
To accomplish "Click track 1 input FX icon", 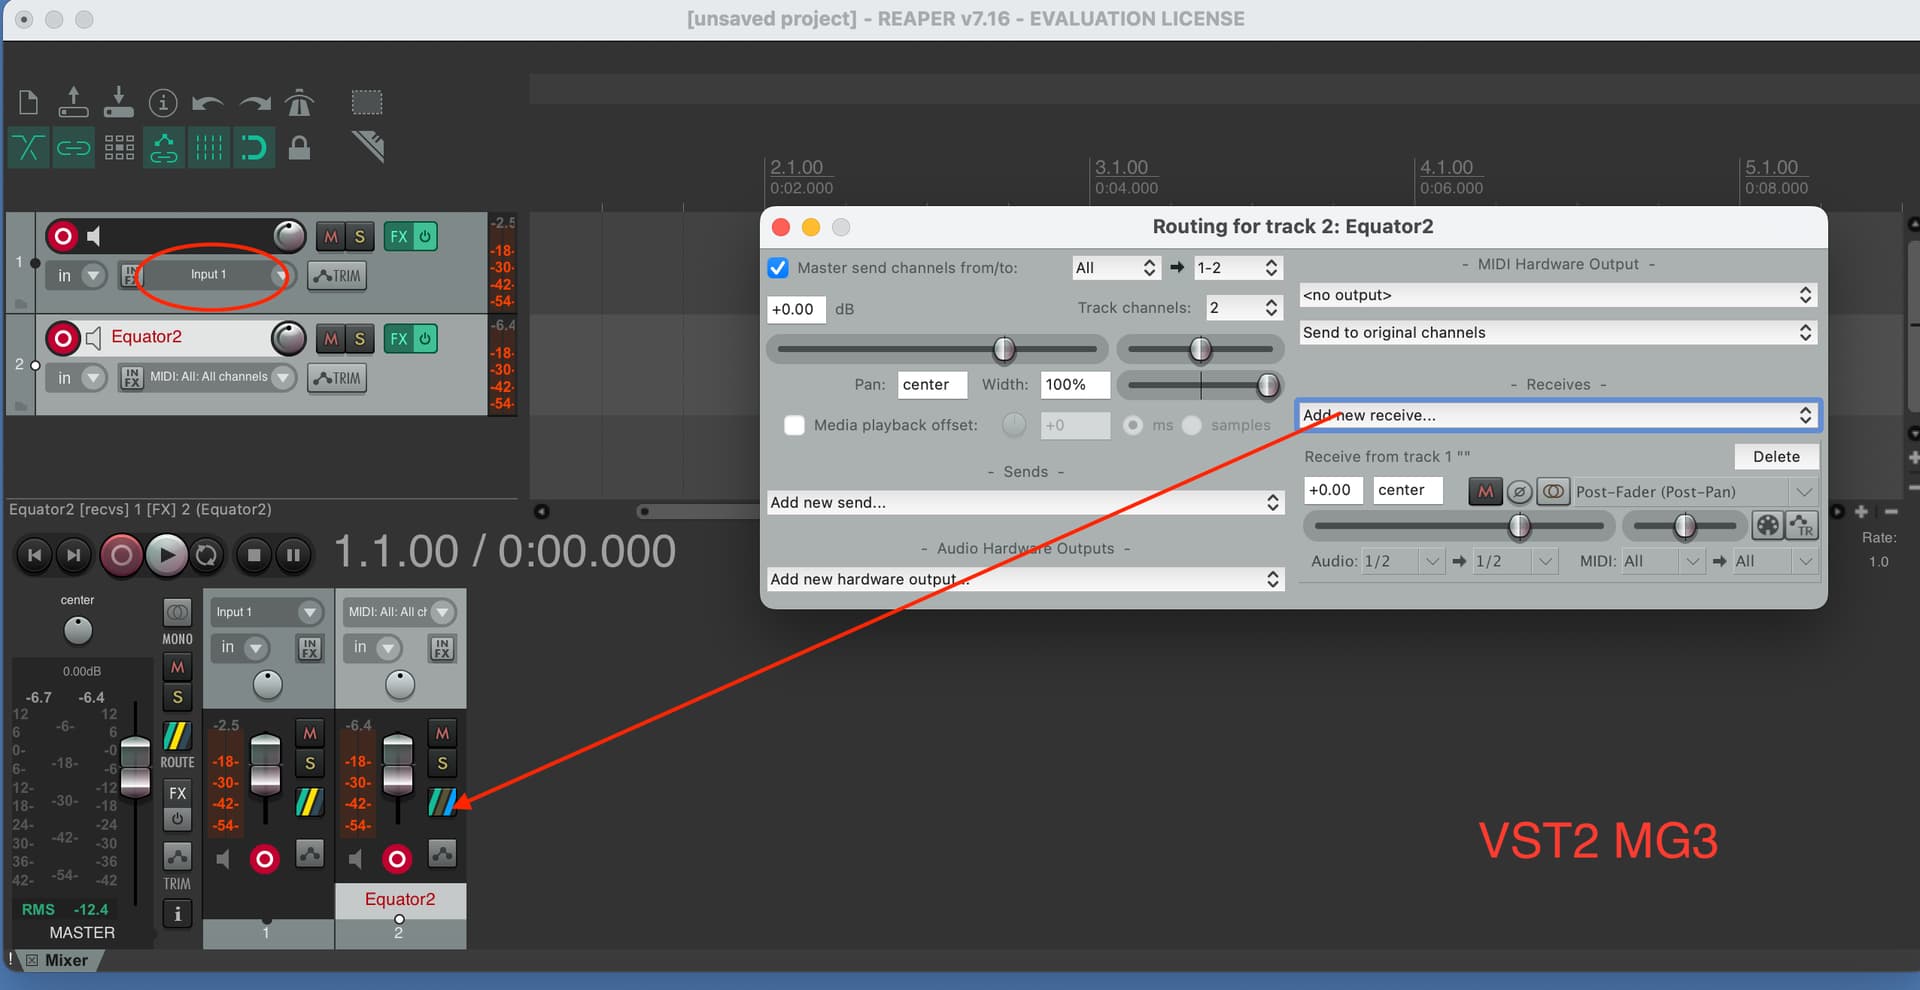I will coord(131,275).
